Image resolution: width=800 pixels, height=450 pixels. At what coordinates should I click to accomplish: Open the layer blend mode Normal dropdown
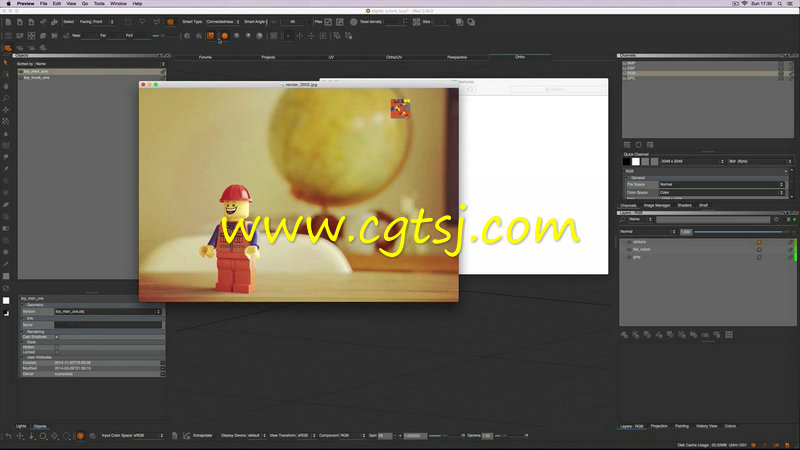[648, 232]
